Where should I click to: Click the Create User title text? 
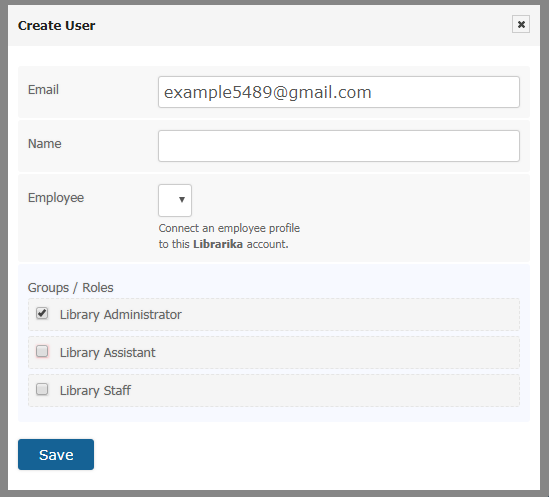coord(56,26)
